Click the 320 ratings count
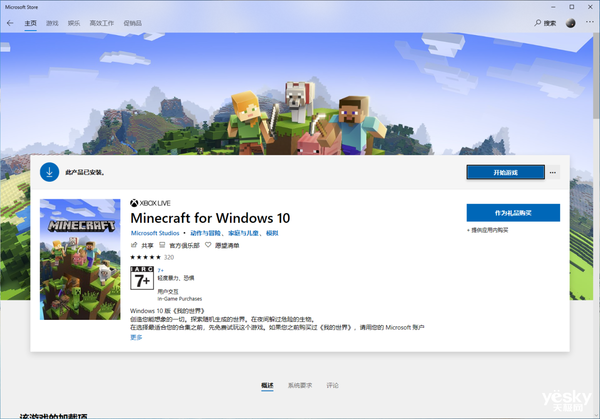 point(169,257)
